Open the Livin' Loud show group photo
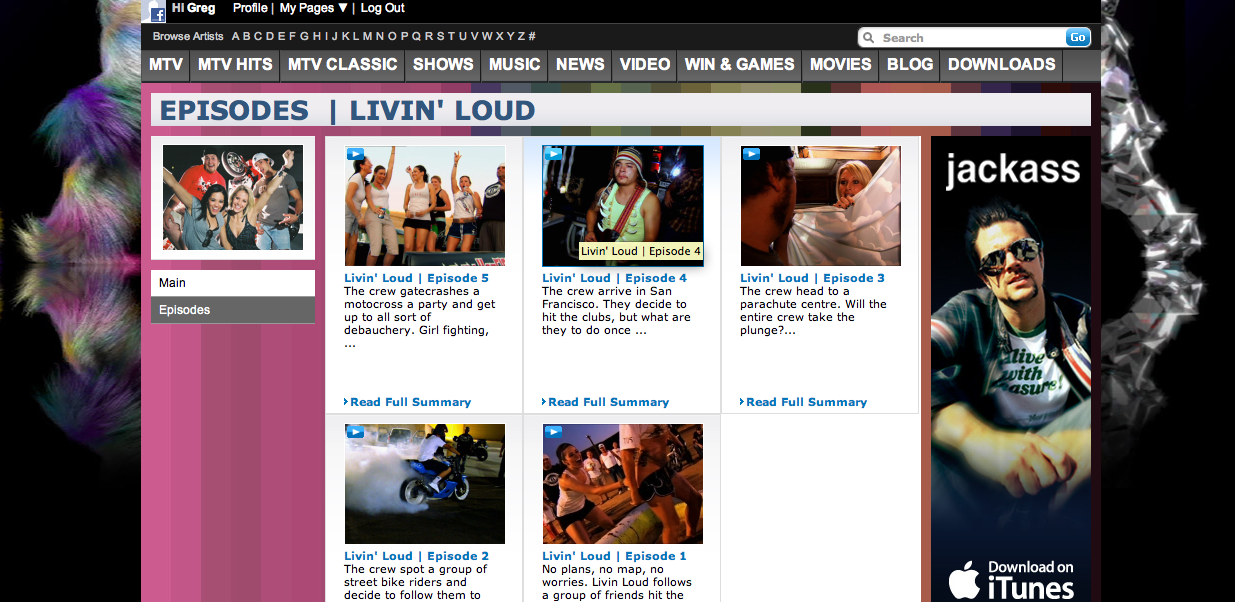Image resolution: width=1235 pixels, height=602 pixels. [x=233, y=197]
